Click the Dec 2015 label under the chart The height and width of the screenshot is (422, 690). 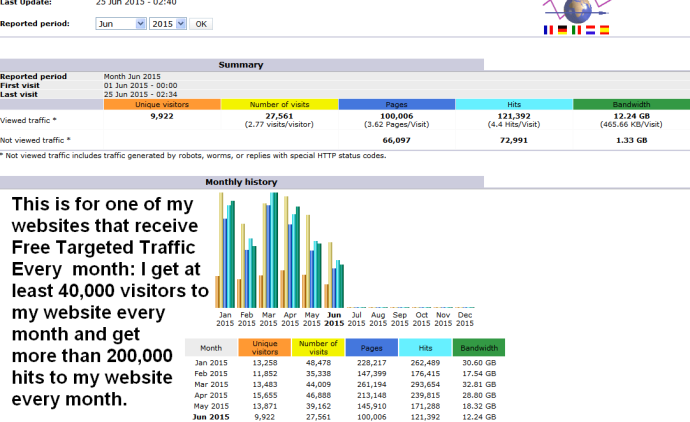[465, 319]
